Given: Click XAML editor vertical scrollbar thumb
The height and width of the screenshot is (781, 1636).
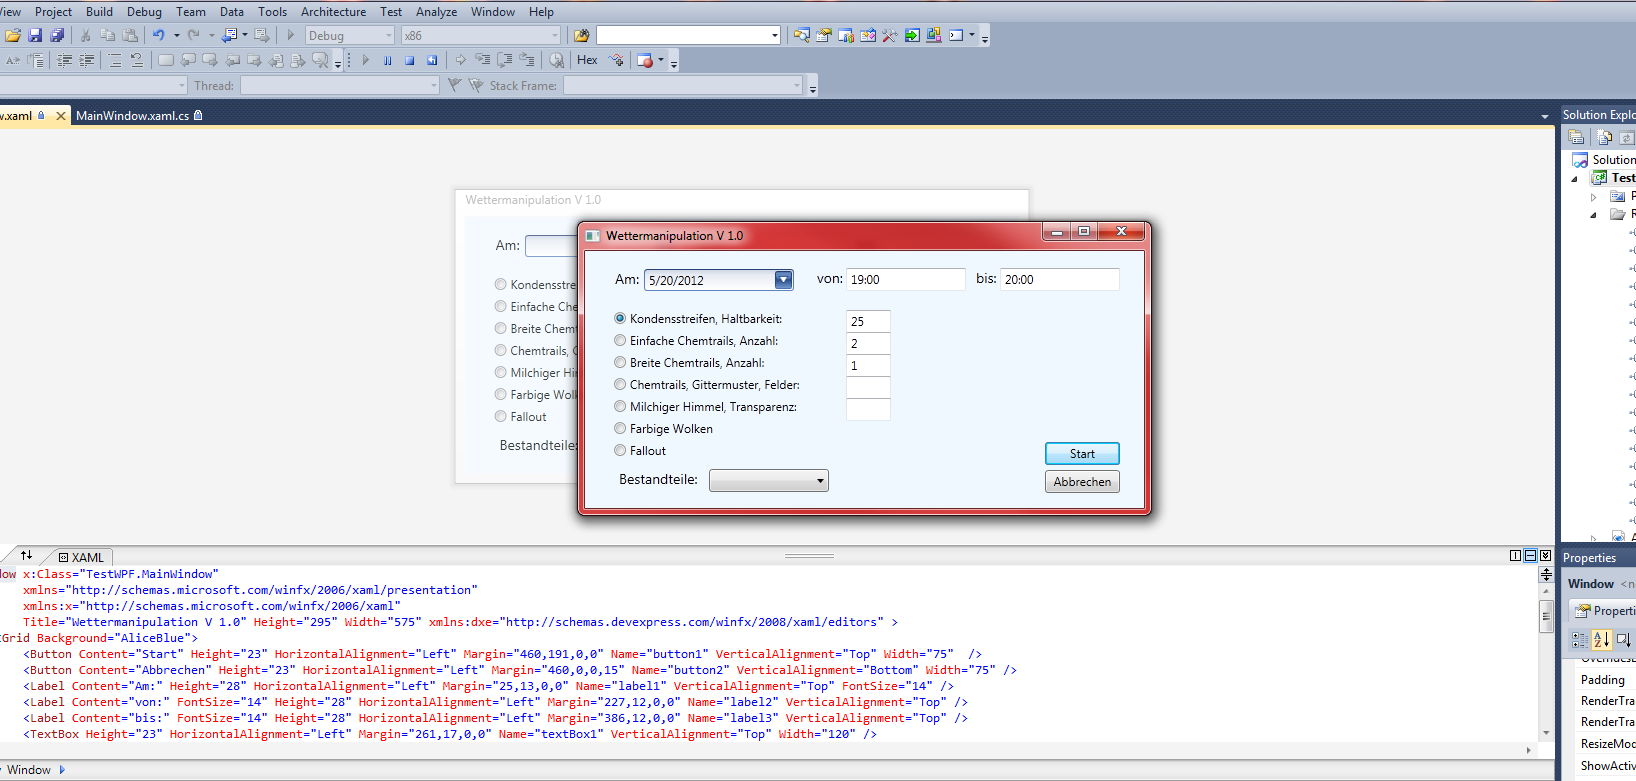Looking at the screenshot, I should (x=1546, y=616).
